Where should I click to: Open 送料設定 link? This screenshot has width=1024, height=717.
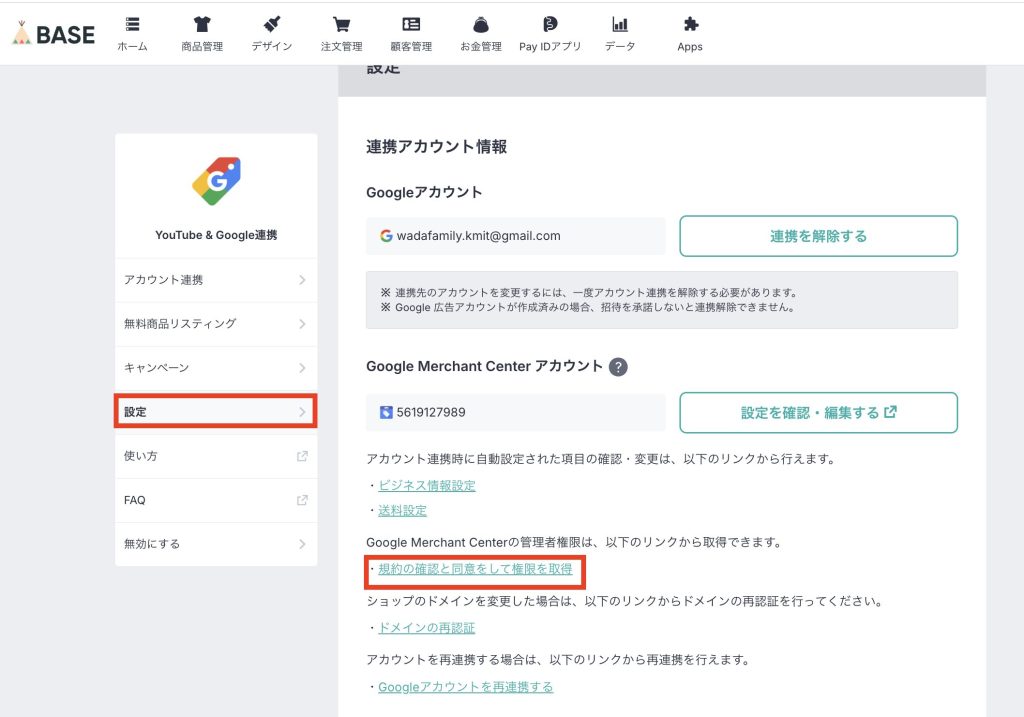pyautogui.click(x=402, y=511)
